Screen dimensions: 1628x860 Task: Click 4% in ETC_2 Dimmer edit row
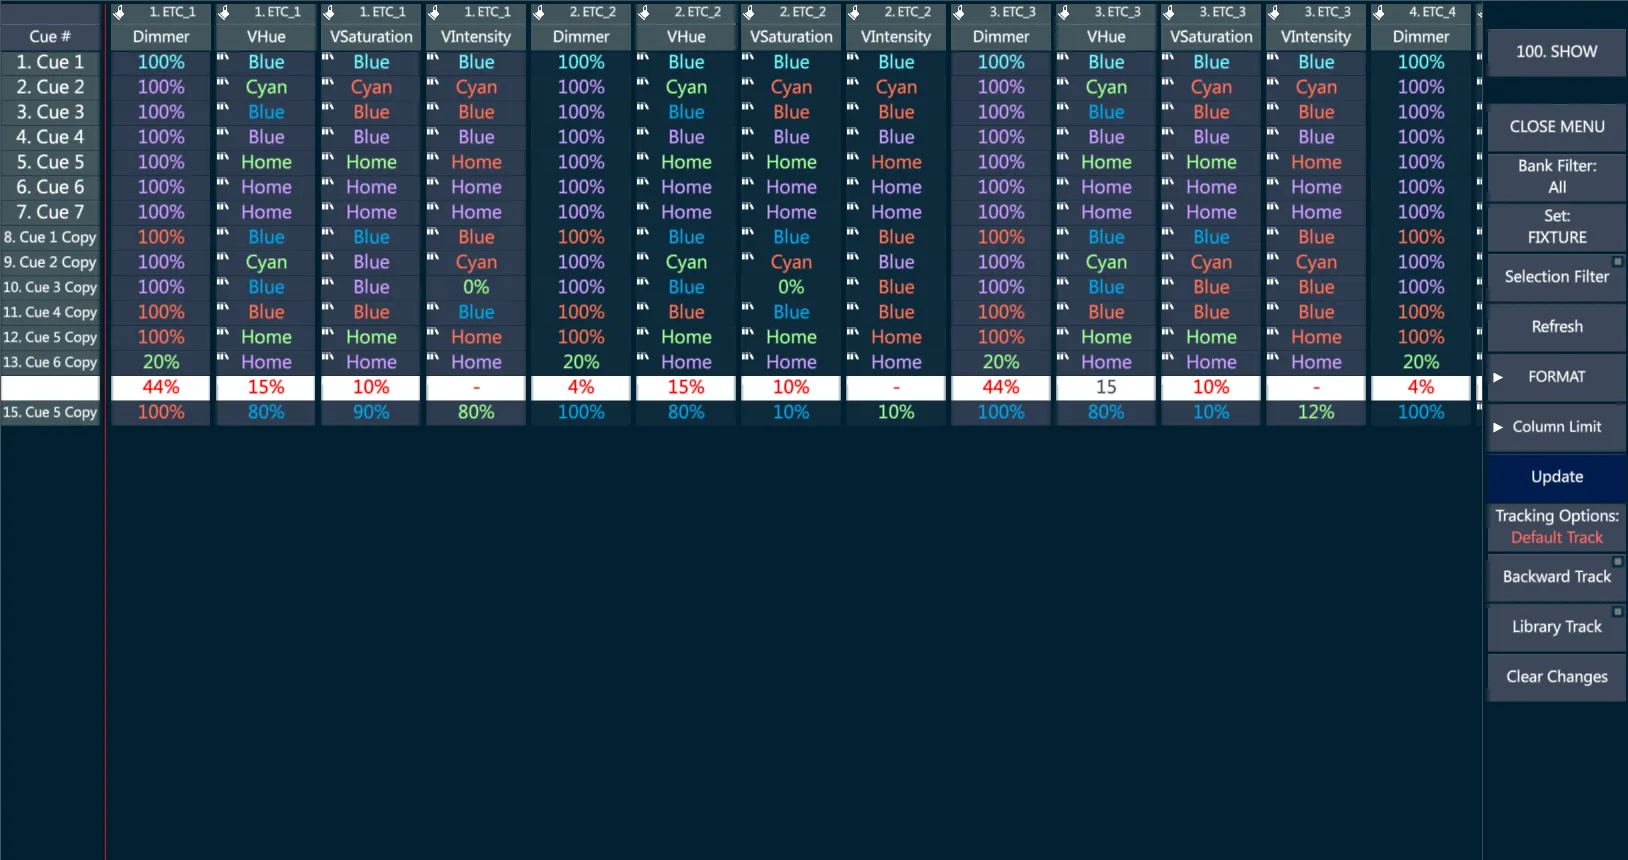click(x=581, y=387)
